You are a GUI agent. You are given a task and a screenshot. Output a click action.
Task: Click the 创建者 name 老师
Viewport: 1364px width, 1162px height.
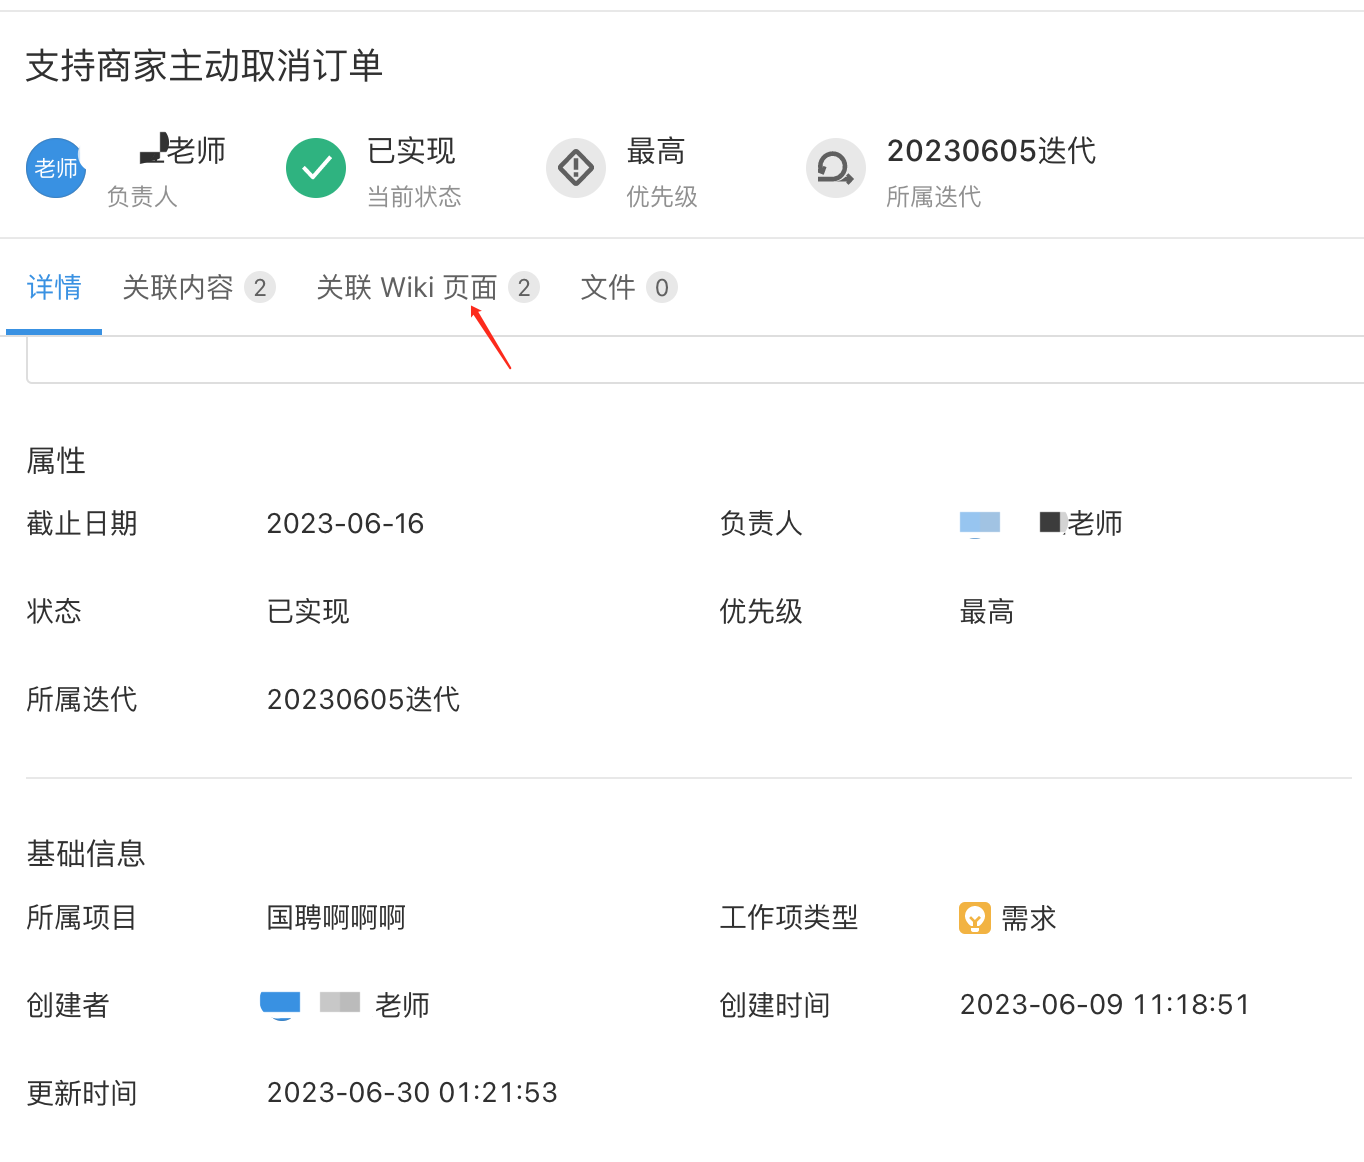click(x=402, y=1005)
